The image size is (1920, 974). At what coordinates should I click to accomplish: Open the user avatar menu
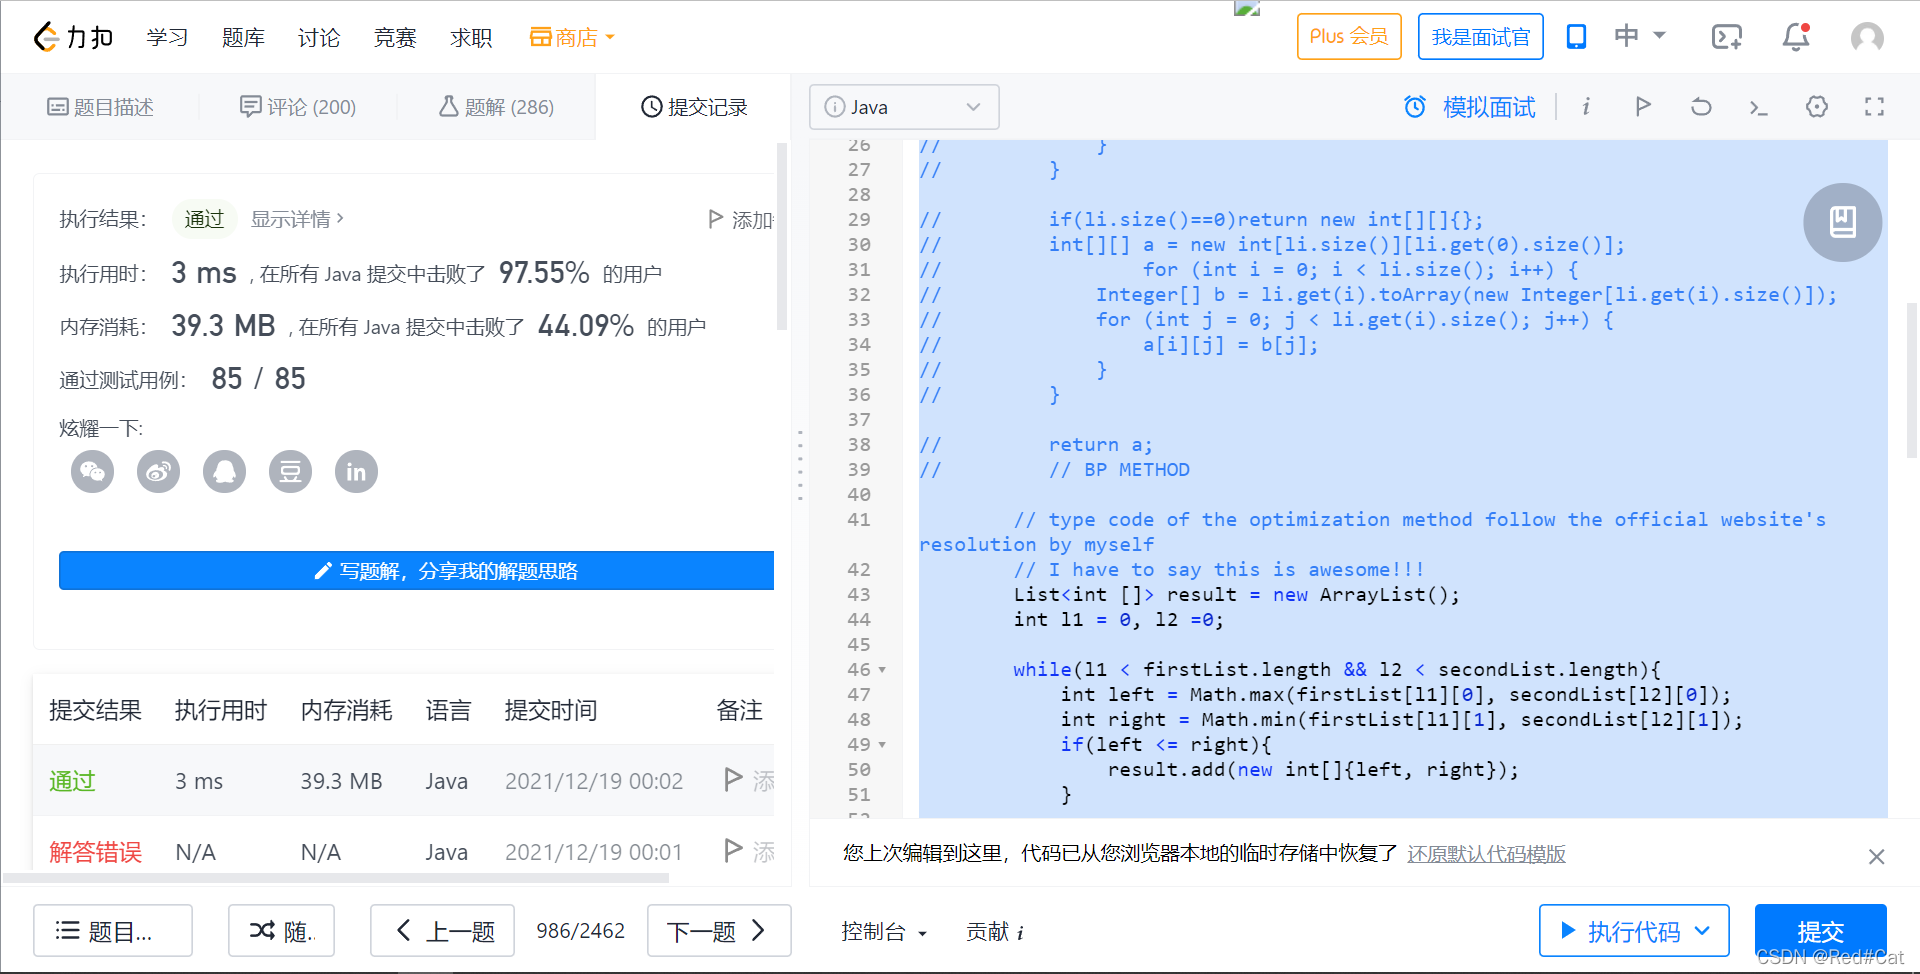[x=1867, y=37]
